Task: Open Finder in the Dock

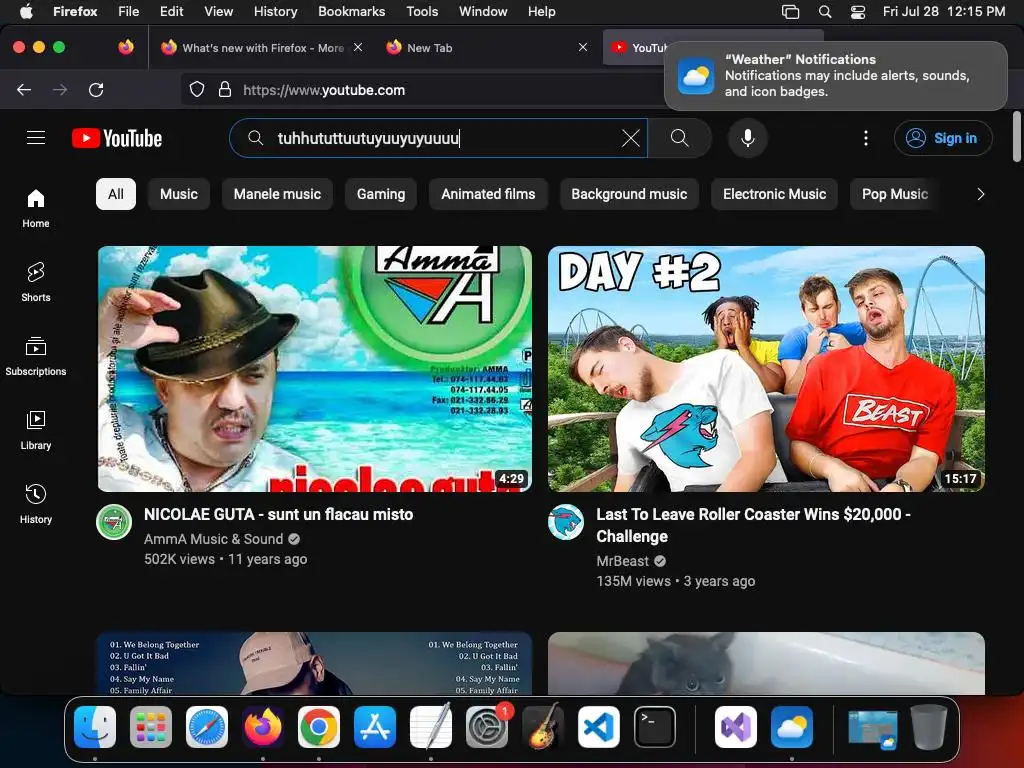Action: coord(95,727)
